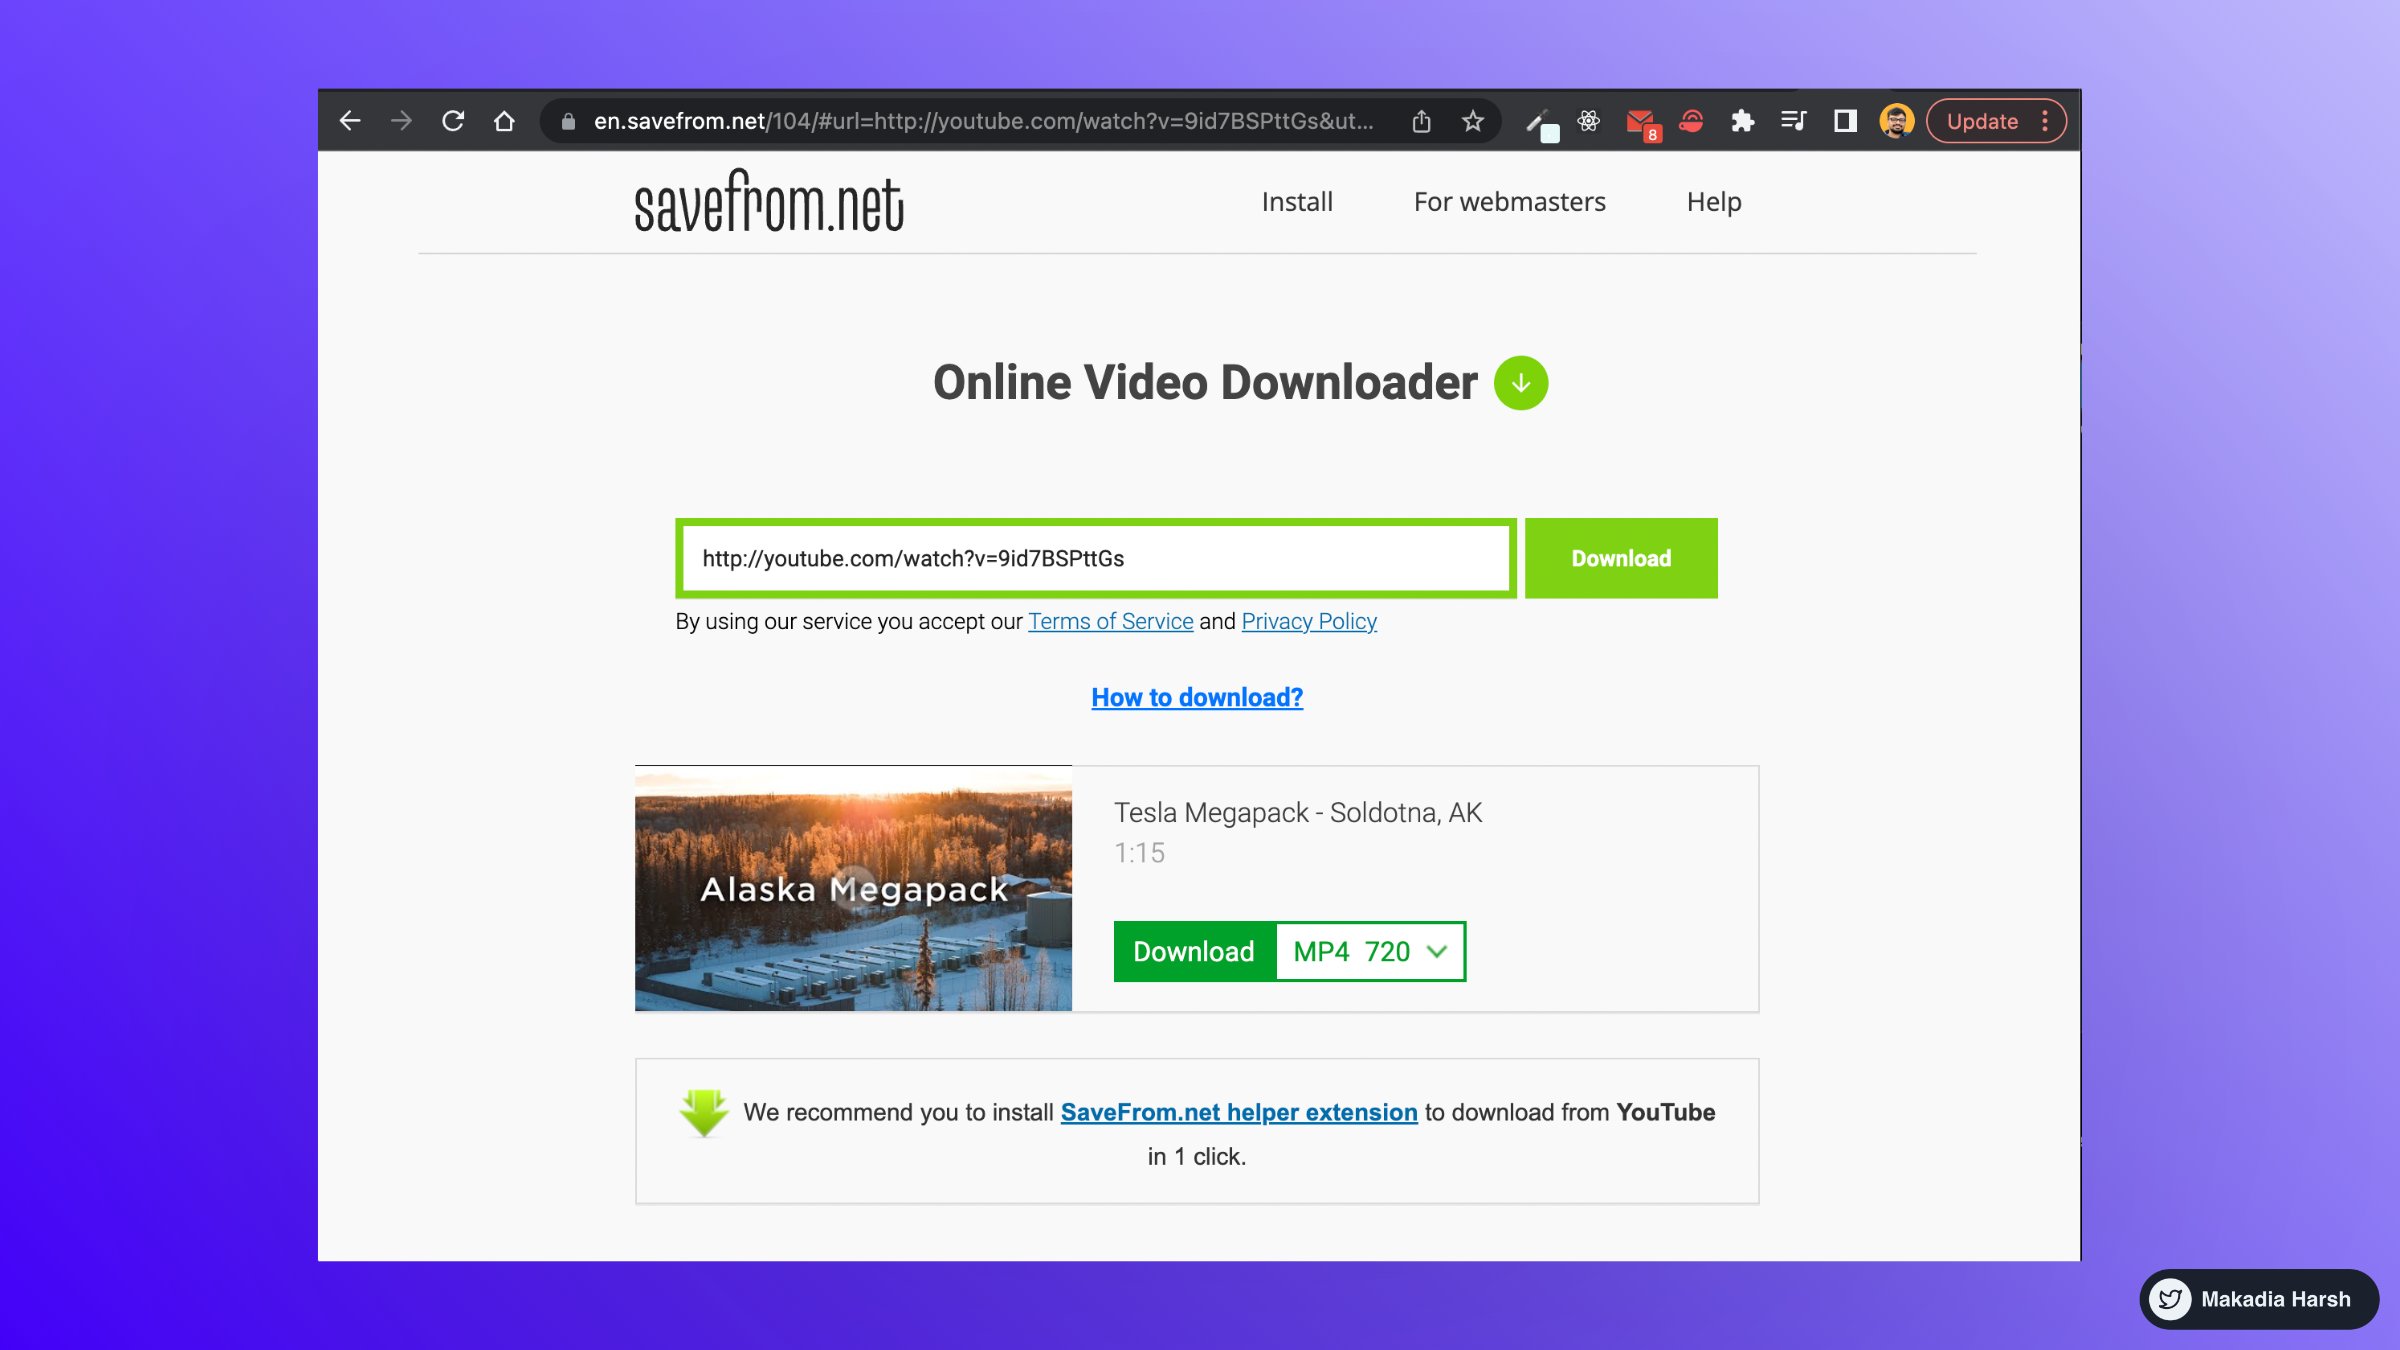Toggle the browser side panel

point(1845,121)
